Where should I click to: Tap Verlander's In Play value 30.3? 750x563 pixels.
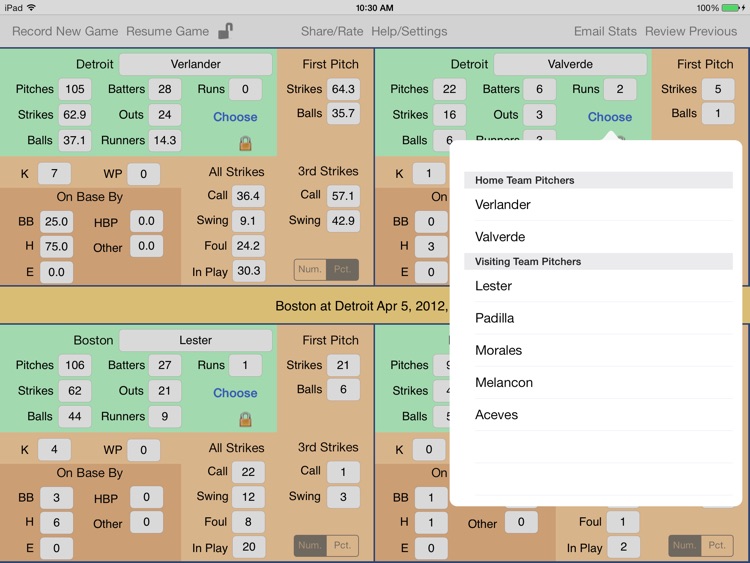point(249,271)
